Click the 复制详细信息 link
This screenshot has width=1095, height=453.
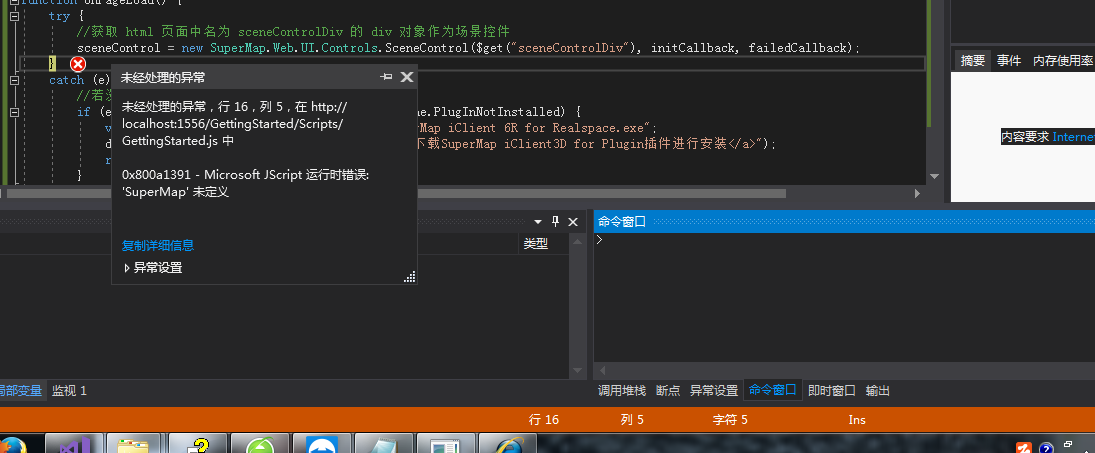coord(158,246)
